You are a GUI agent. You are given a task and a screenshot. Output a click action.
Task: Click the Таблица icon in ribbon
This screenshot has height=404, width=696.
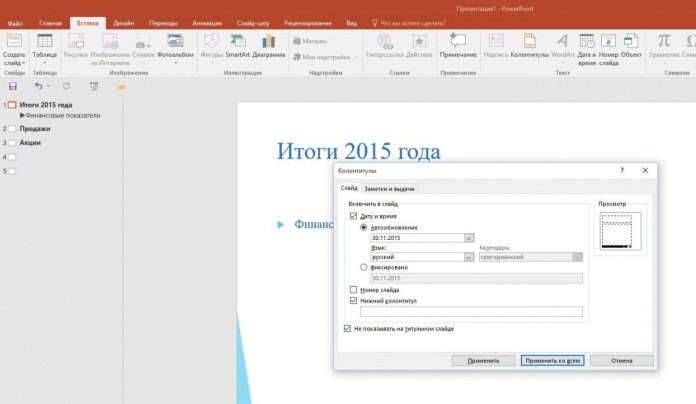click(x=45, y=41)
